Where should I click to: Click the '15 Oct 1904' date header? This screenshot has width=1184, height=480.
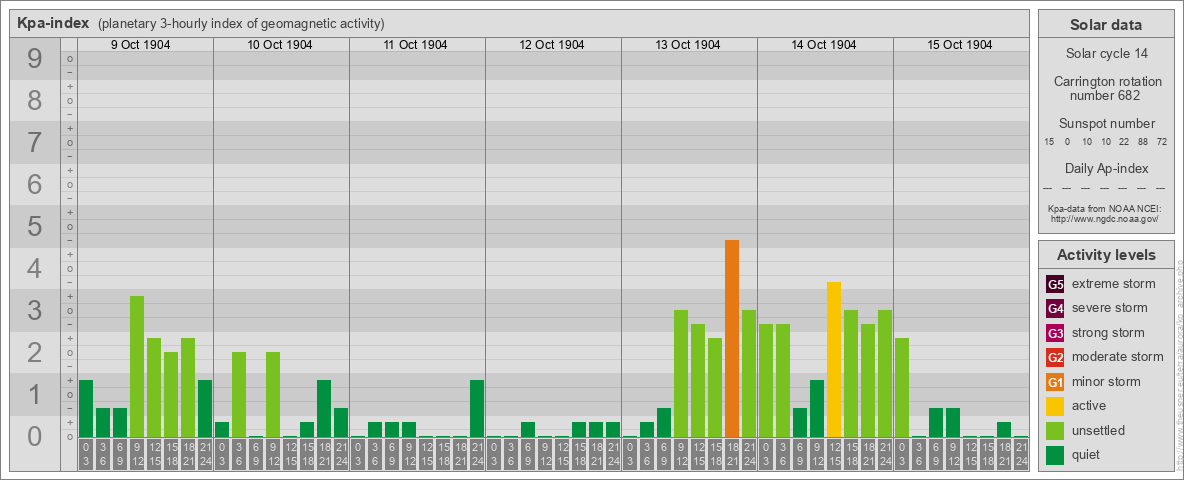point(960,45)
